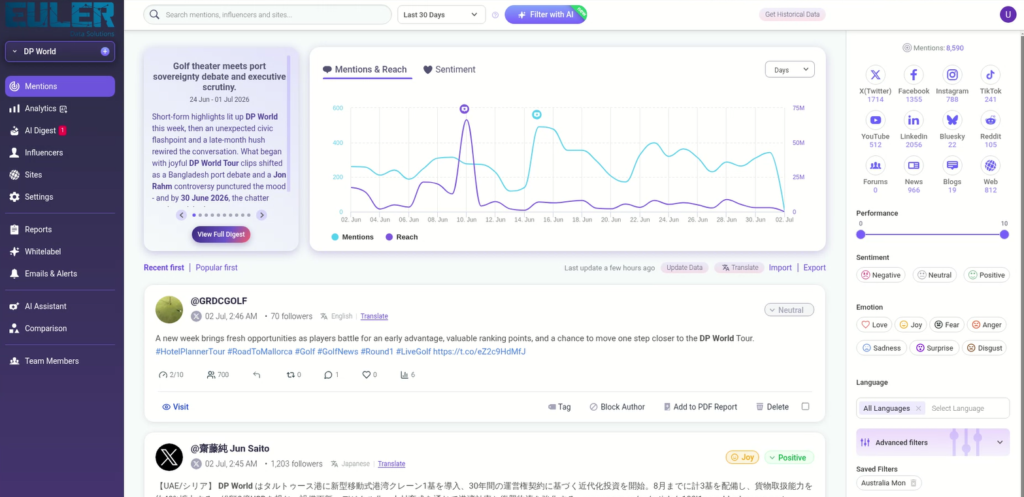Viewport: 1024px width, 497px height.
Task: Toggle the Sadness emotion filter
Action: coord(882,348)
